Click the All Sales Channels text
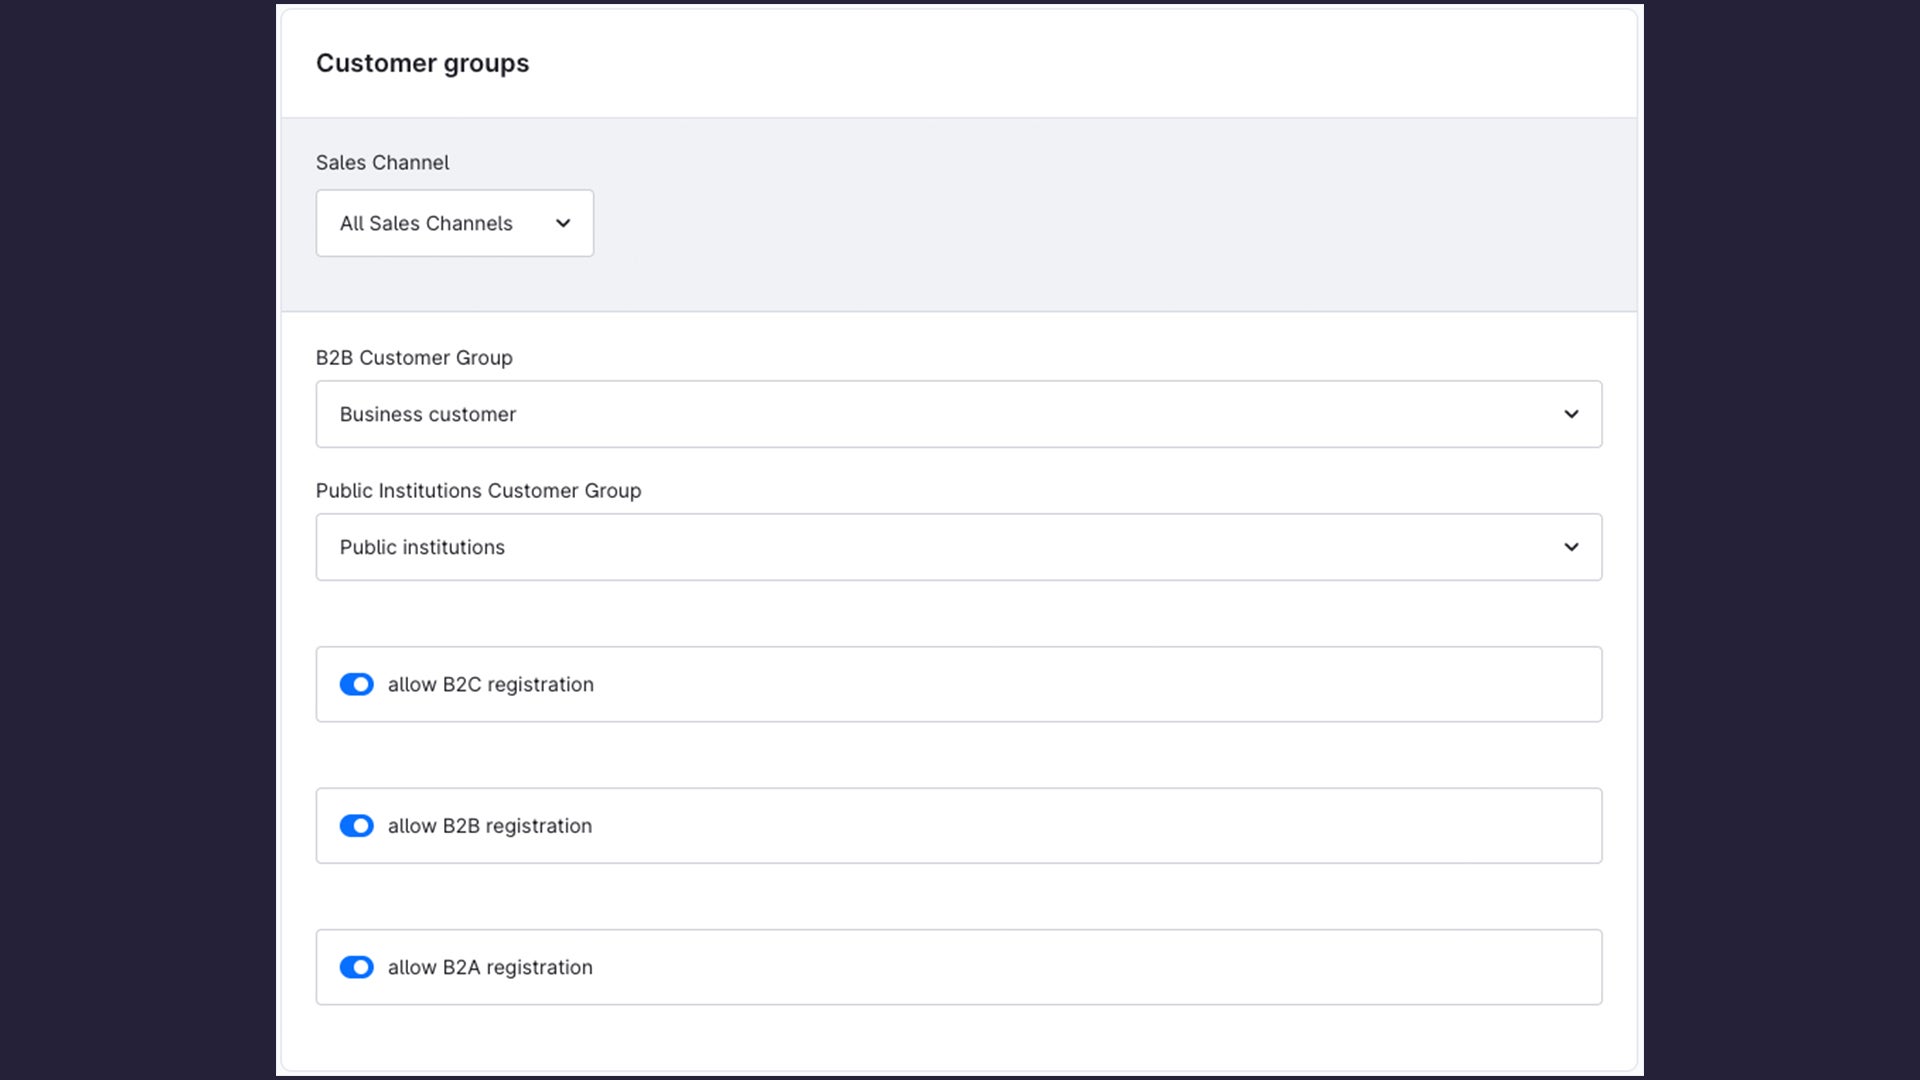The image size is (1920, 1080). tap(426, 223)
